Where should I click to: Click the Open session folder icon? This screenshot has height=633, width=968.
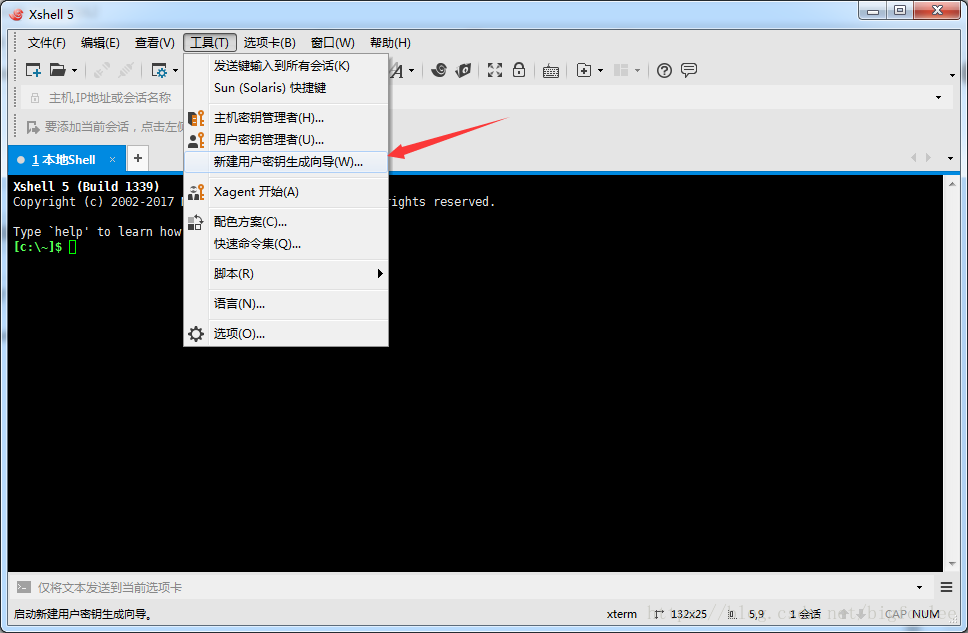pos(57,70)
